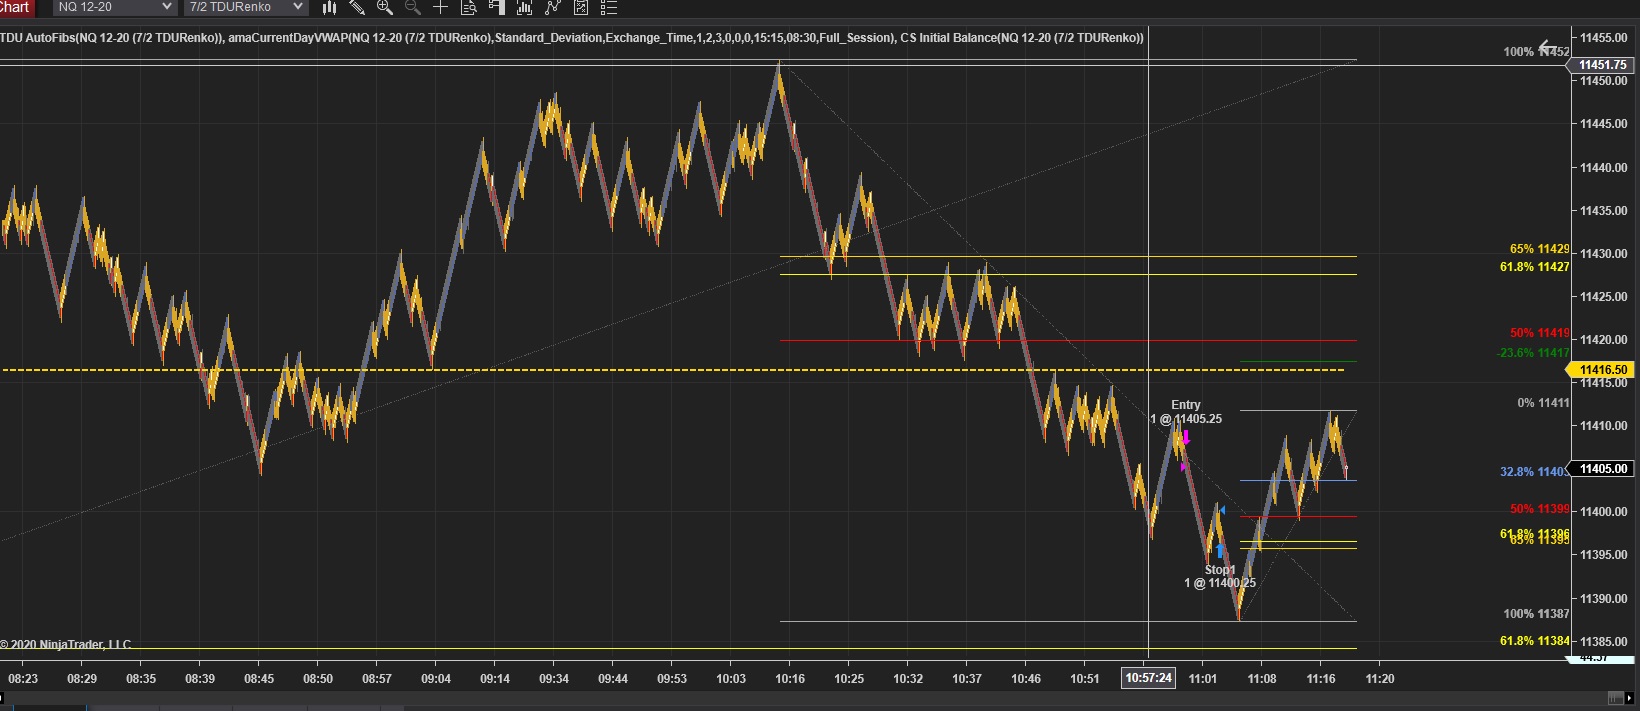1640x711 pixels.
Task: Click the list view toolbar icon
Action: click(609, 7)
